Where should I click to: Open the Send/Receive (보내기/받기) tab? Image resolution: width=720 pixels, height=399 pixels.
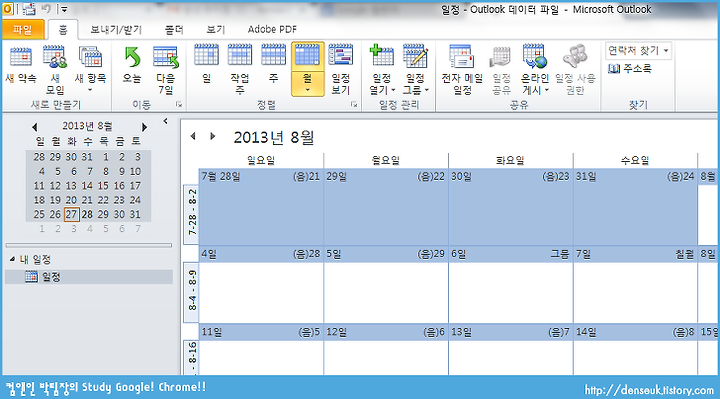[116, 30]
